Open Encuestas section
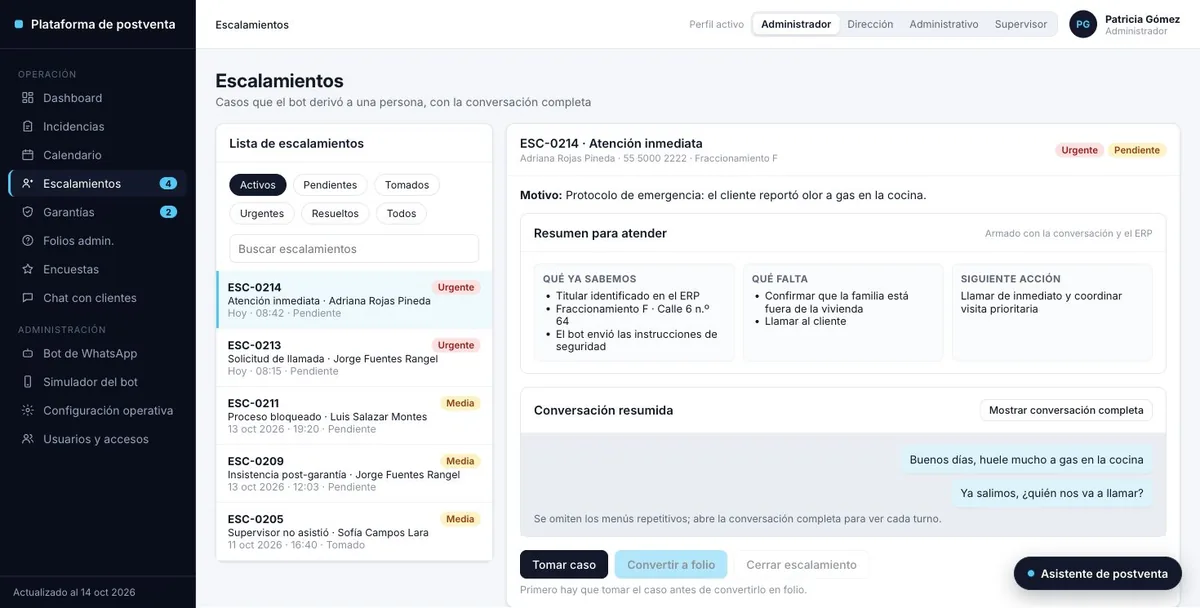 click(97, 269)
